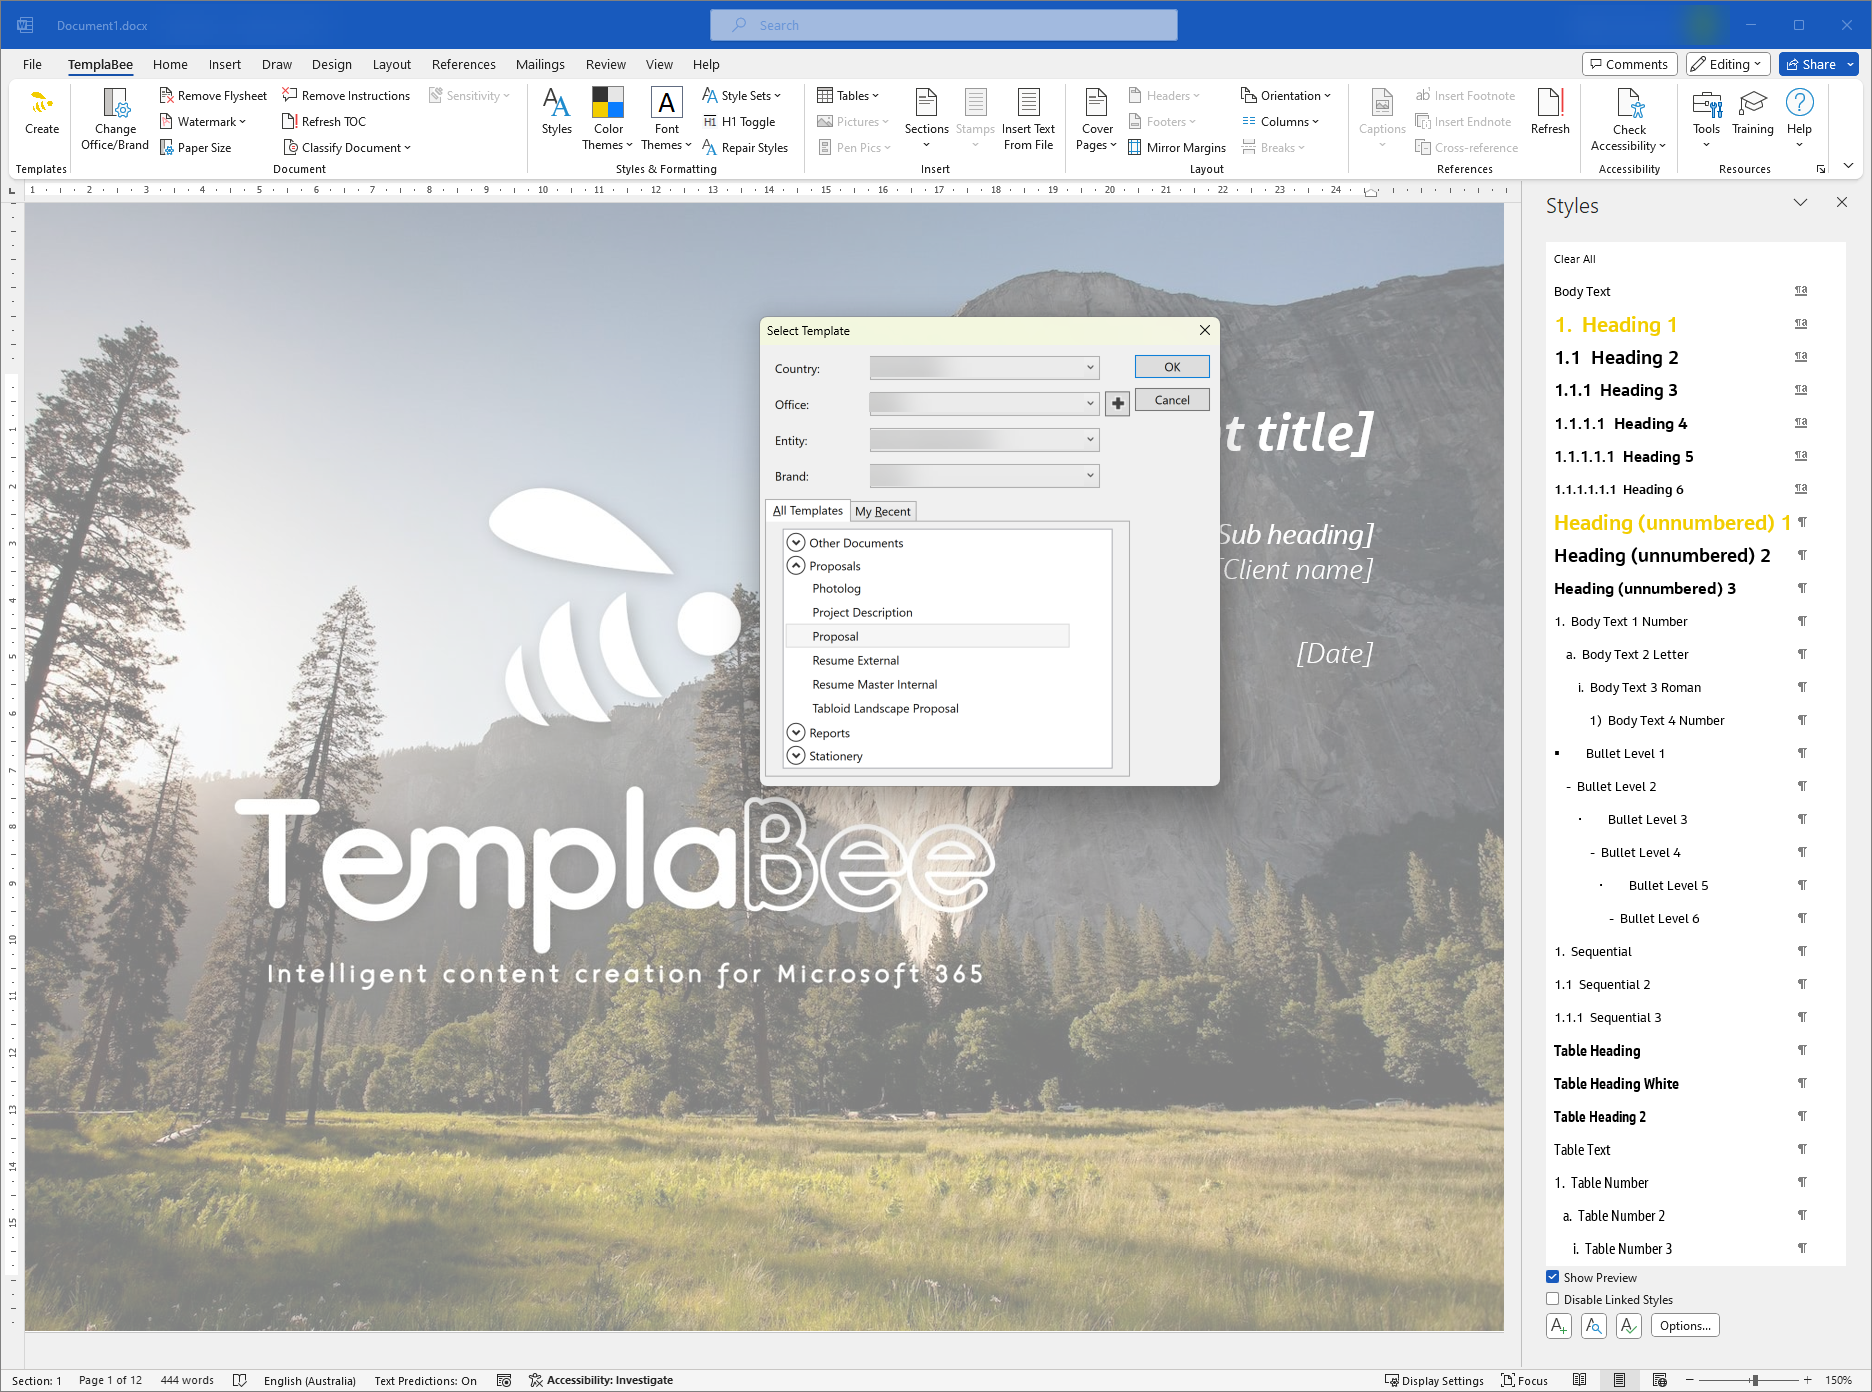This screenshot has width=1872, height=1392.
Task: Open the Office dropdown
Action: coord(984,404)
